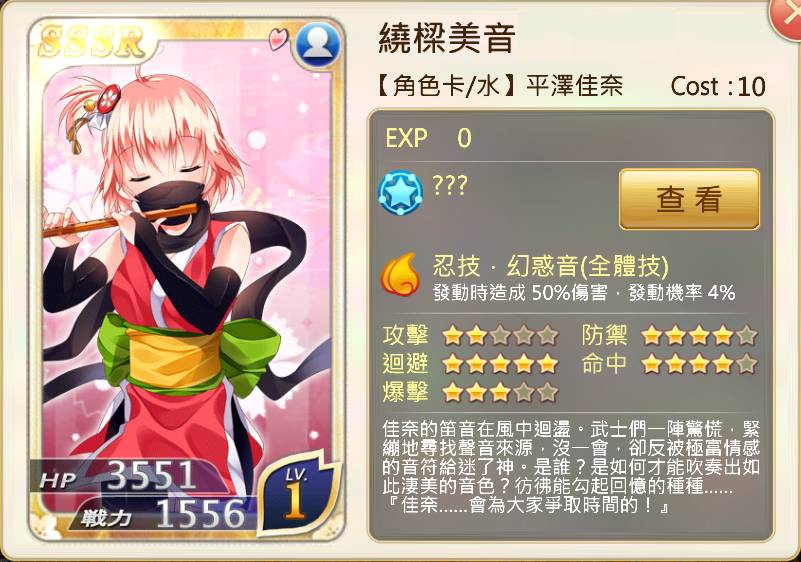Click the blue profile avatar icon

tap(318, 45)
